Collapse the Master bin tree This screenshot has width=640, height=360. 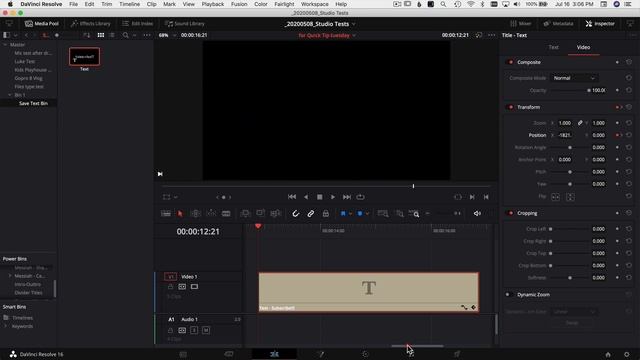coord(5,44)
